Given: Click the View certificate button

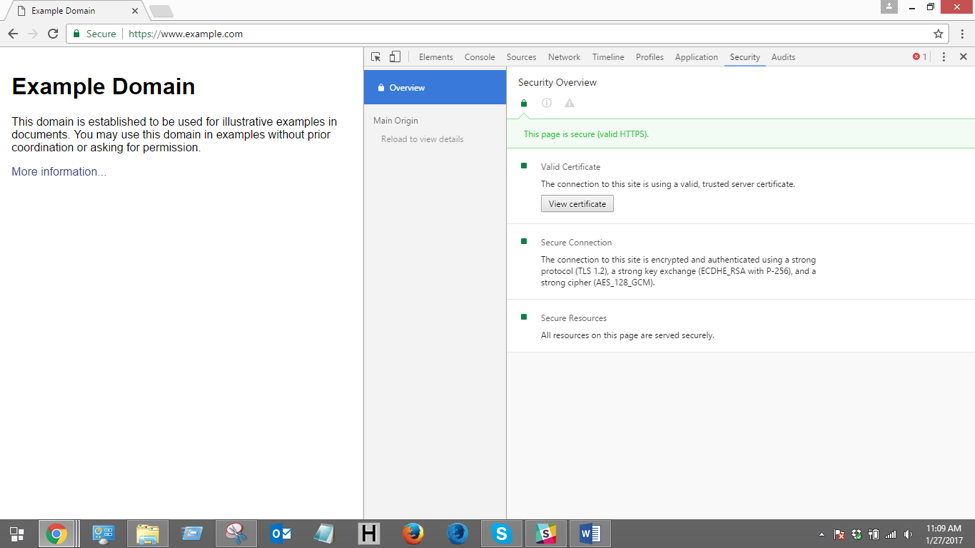Looking at the screenshot, I should coord(577,204).
